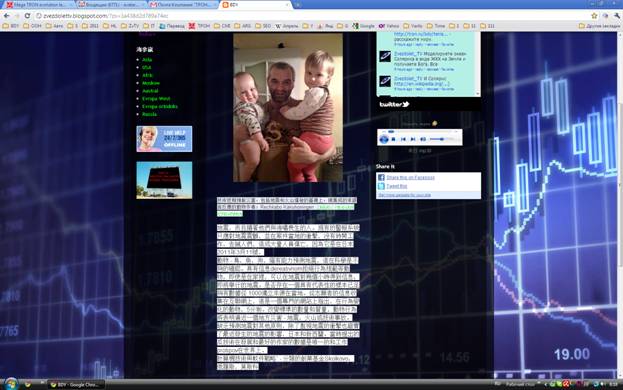
Task: Open the 'Другие закладки' bookmarks folder
Action: (x=600, y=26)
